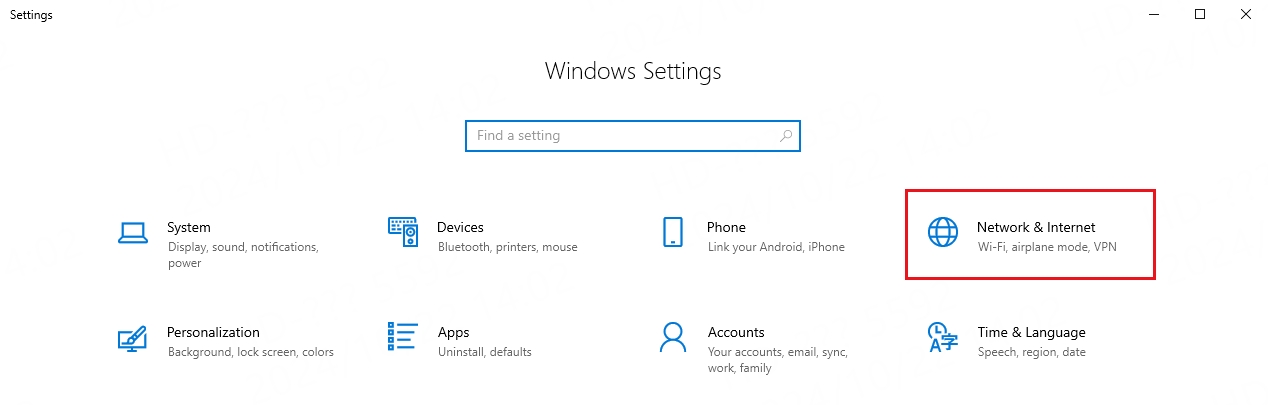Open the System settings label
1268x405 pixels.
[x=189, y=227]
